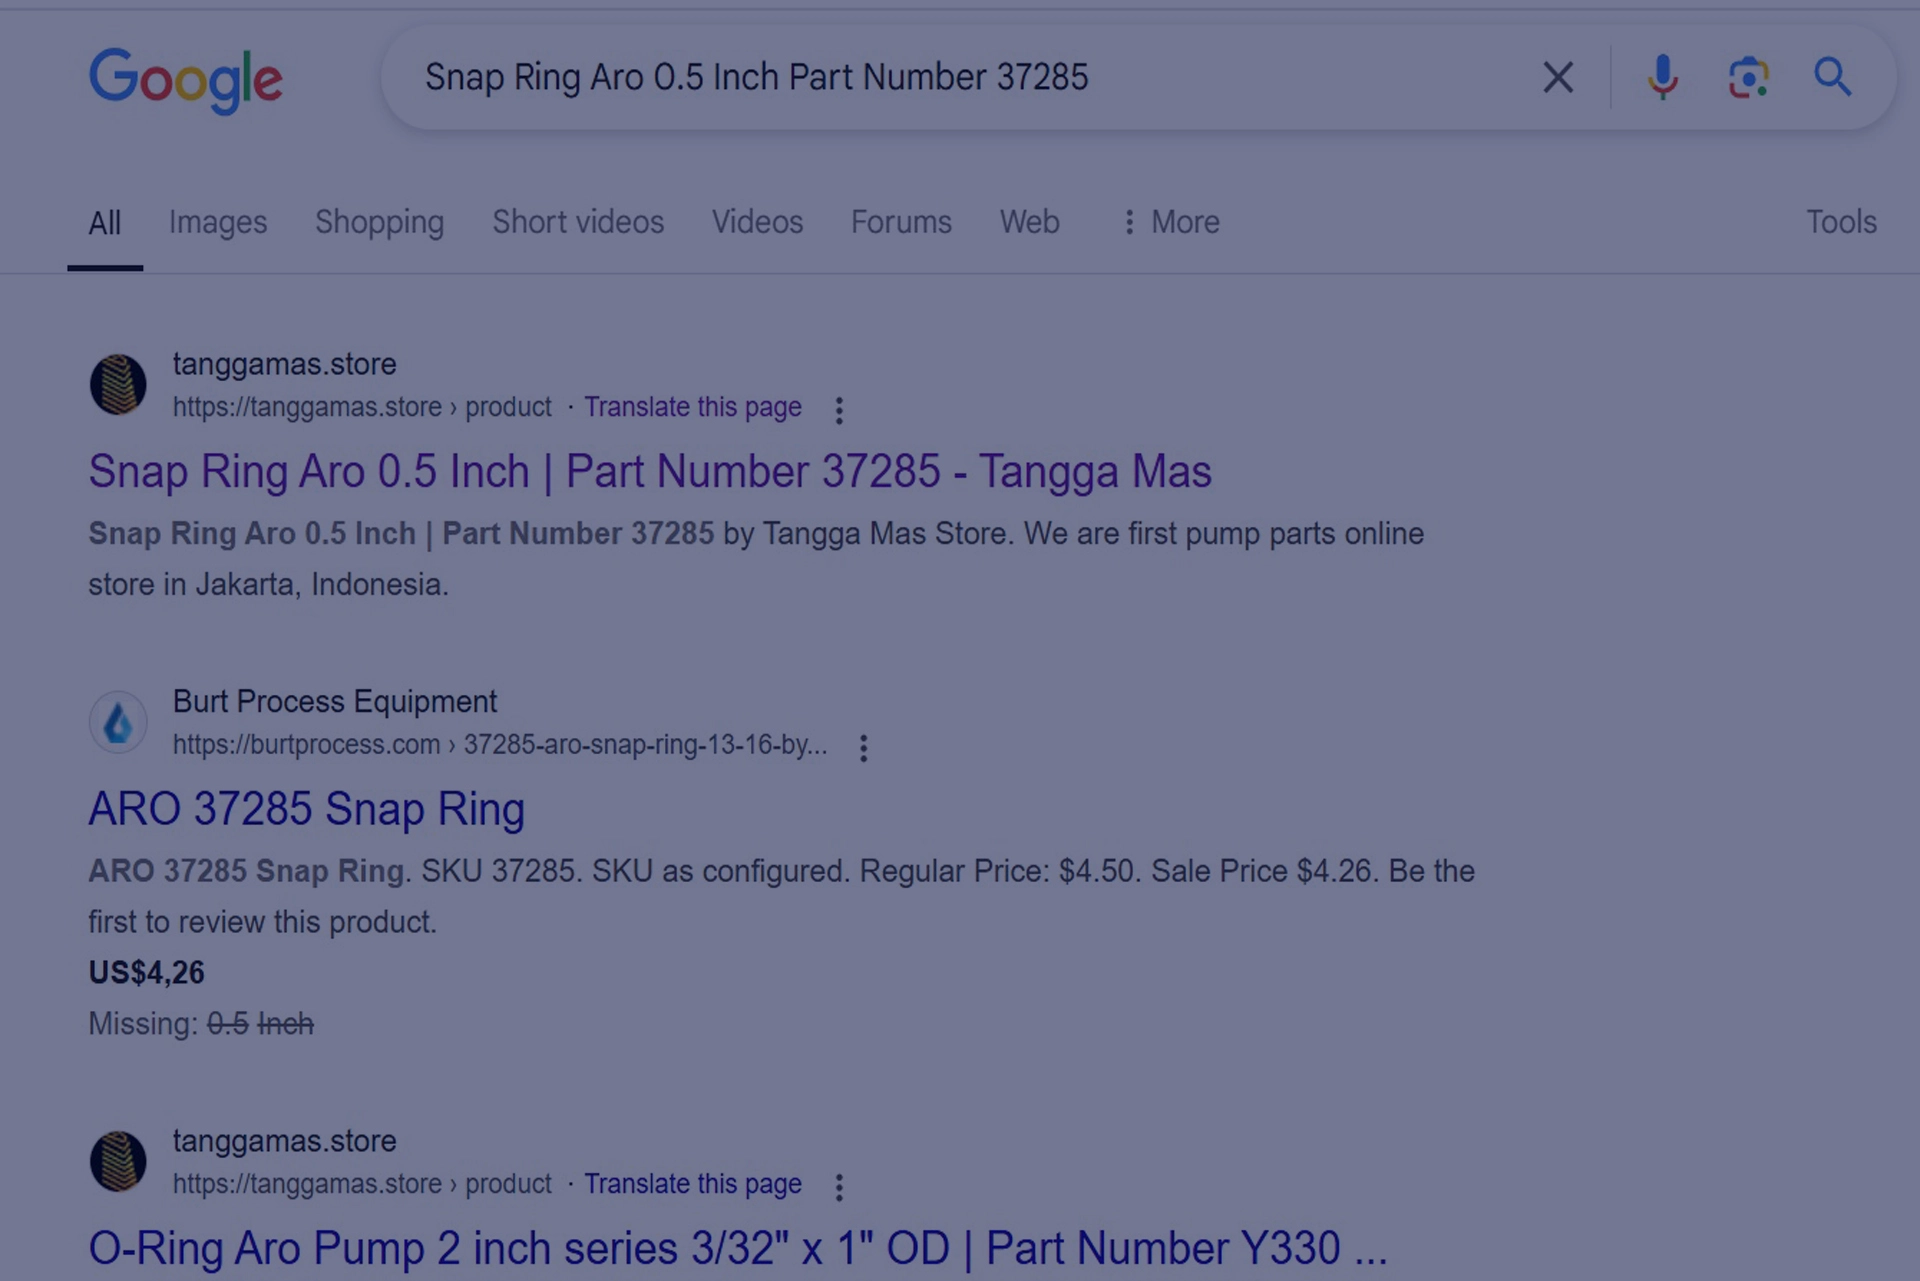Open the Tools options
This screenshot has width=1920, height=1281.
click(x=1841, y=222)
